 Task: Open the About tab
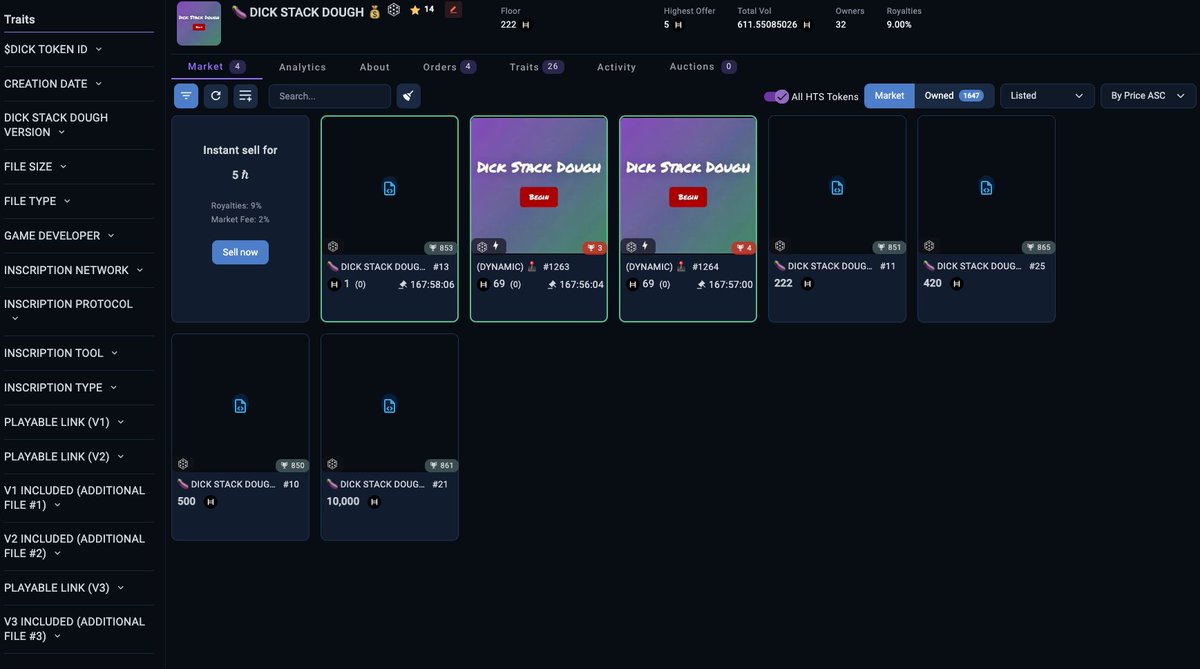(375, 67)
